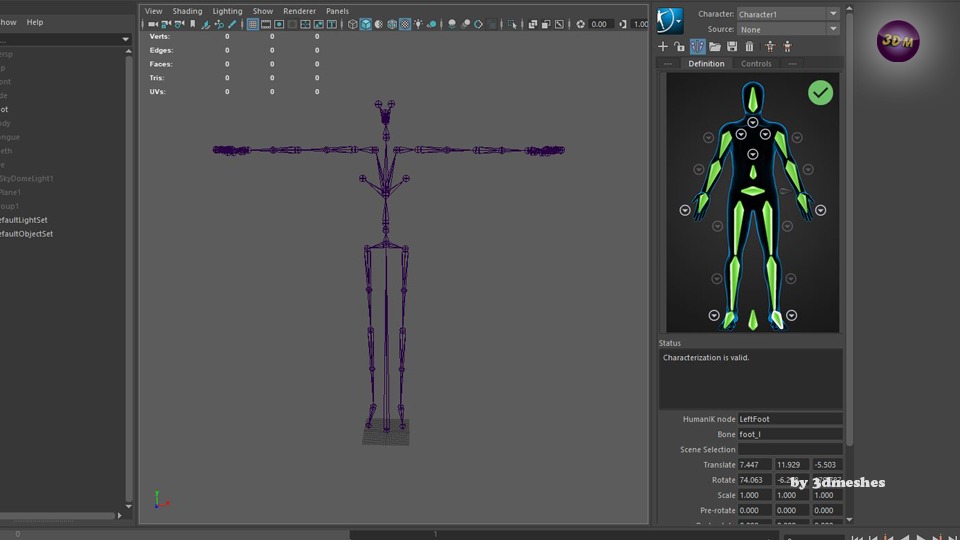Viewport: 960px width, 540px height.
Task: Click the Exposure reset icon
Action: coord(580,24)
